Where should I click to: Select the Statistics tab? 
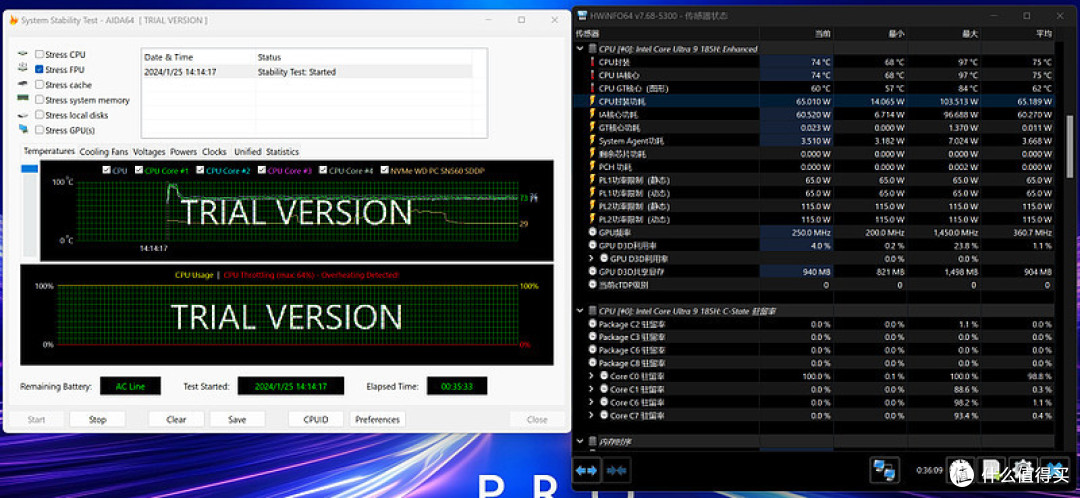[x=282, y=152]
